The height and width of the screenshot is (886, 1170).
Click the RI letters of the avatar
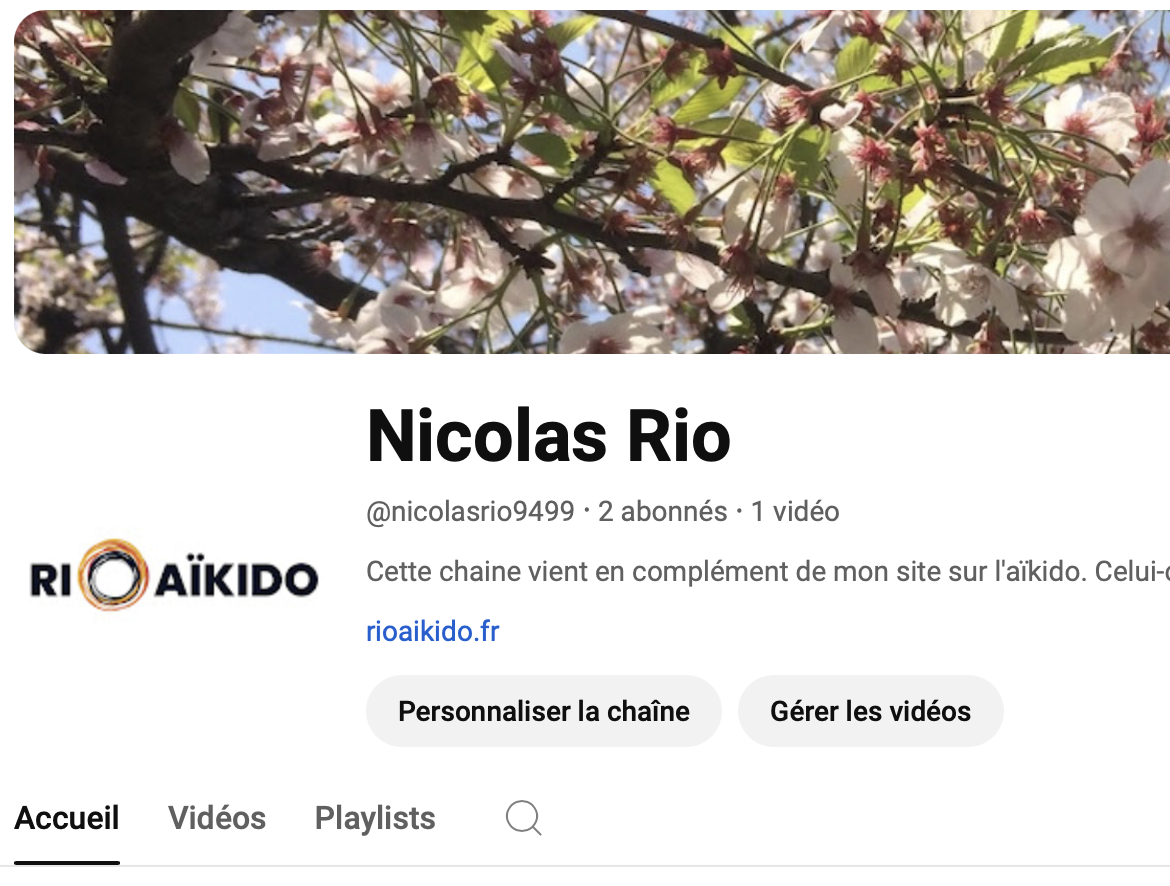coord(51,580)
